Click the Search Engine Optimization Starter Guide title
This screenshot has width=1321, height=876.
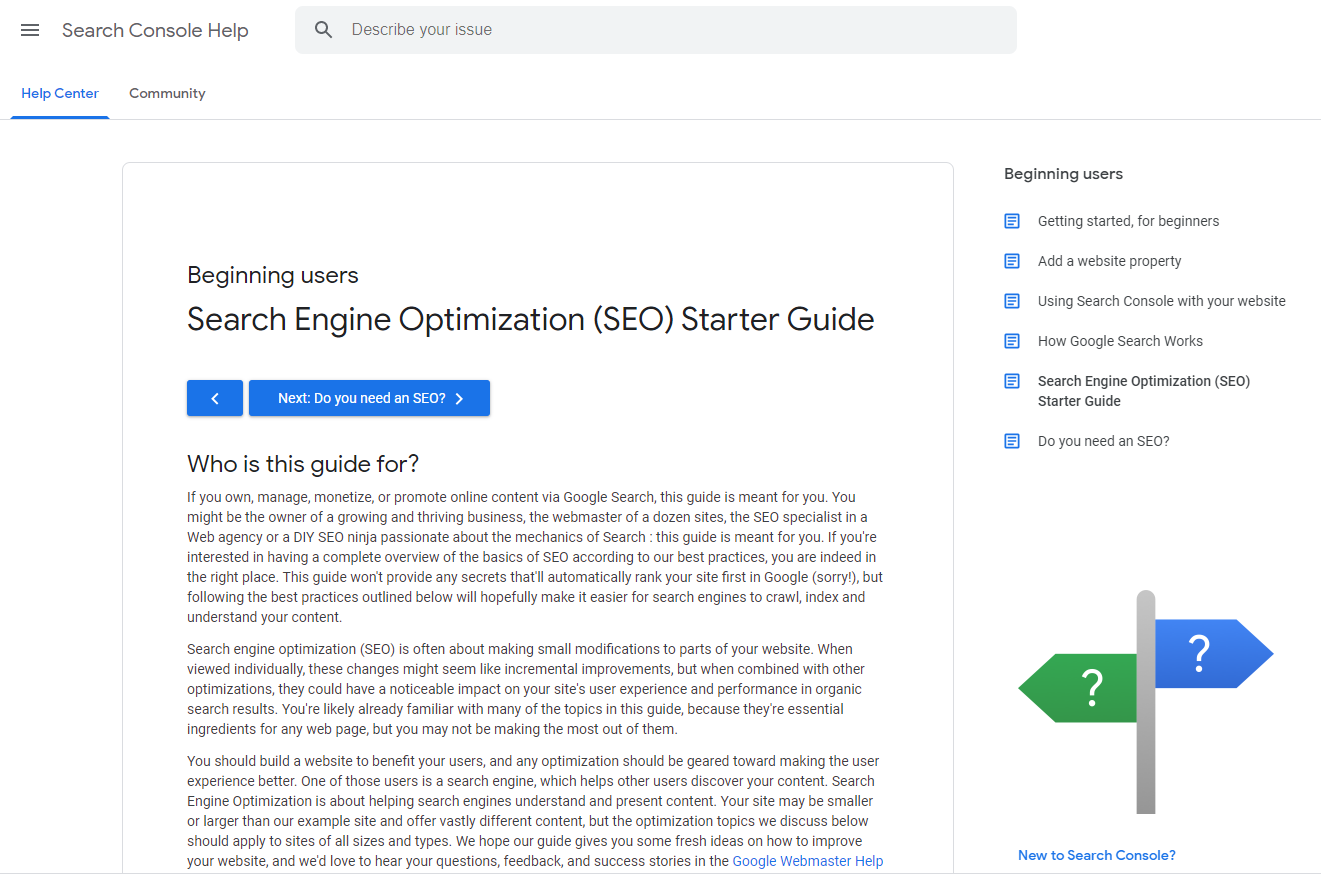pos(531,319)
